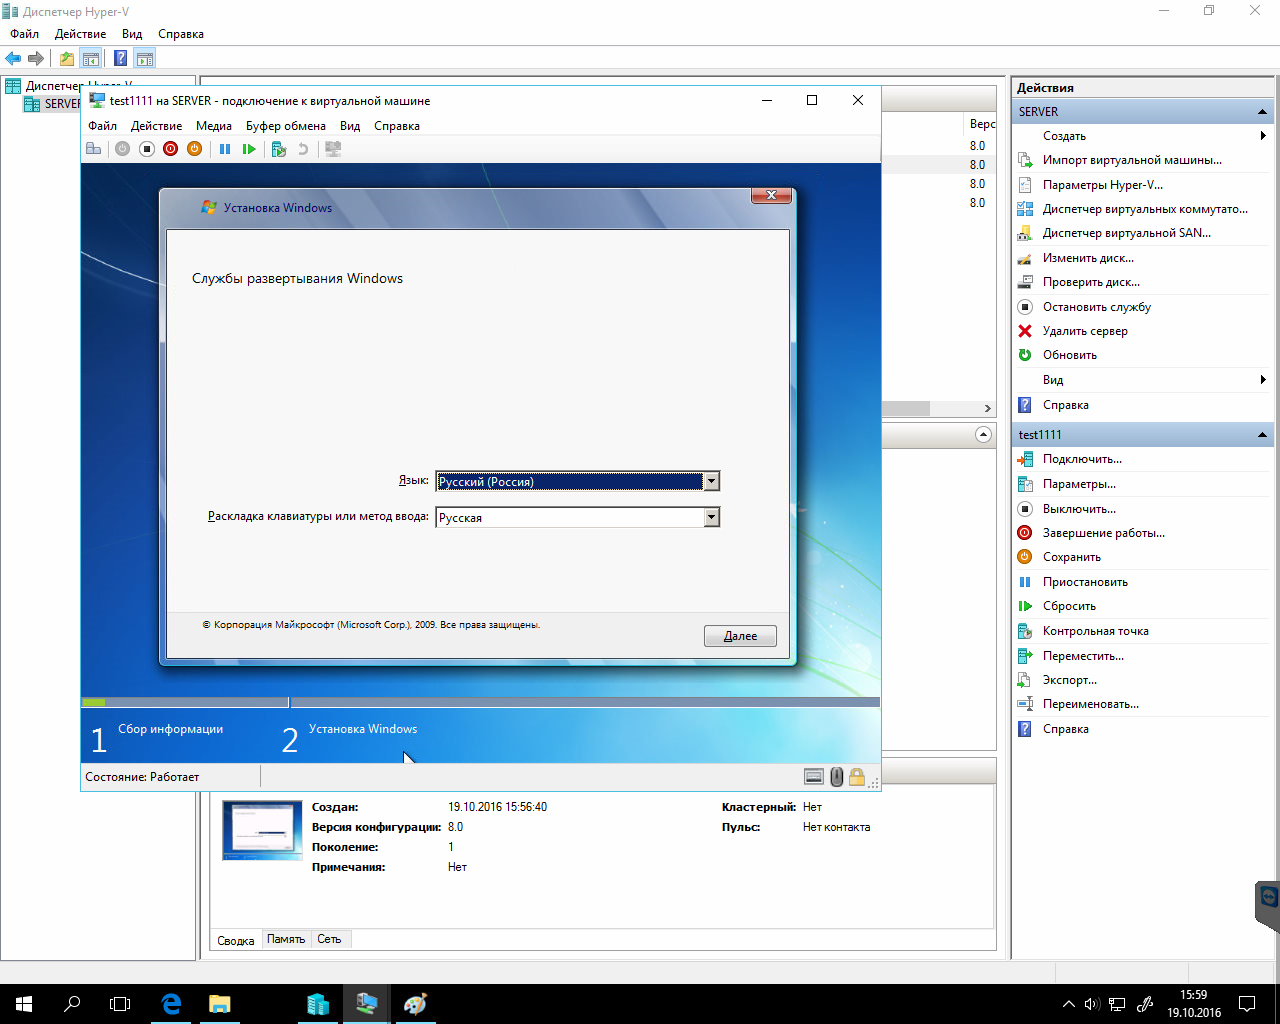Pause the virtual machine from the toolbar
The image size is (1280, 1024).
[225, 149]
